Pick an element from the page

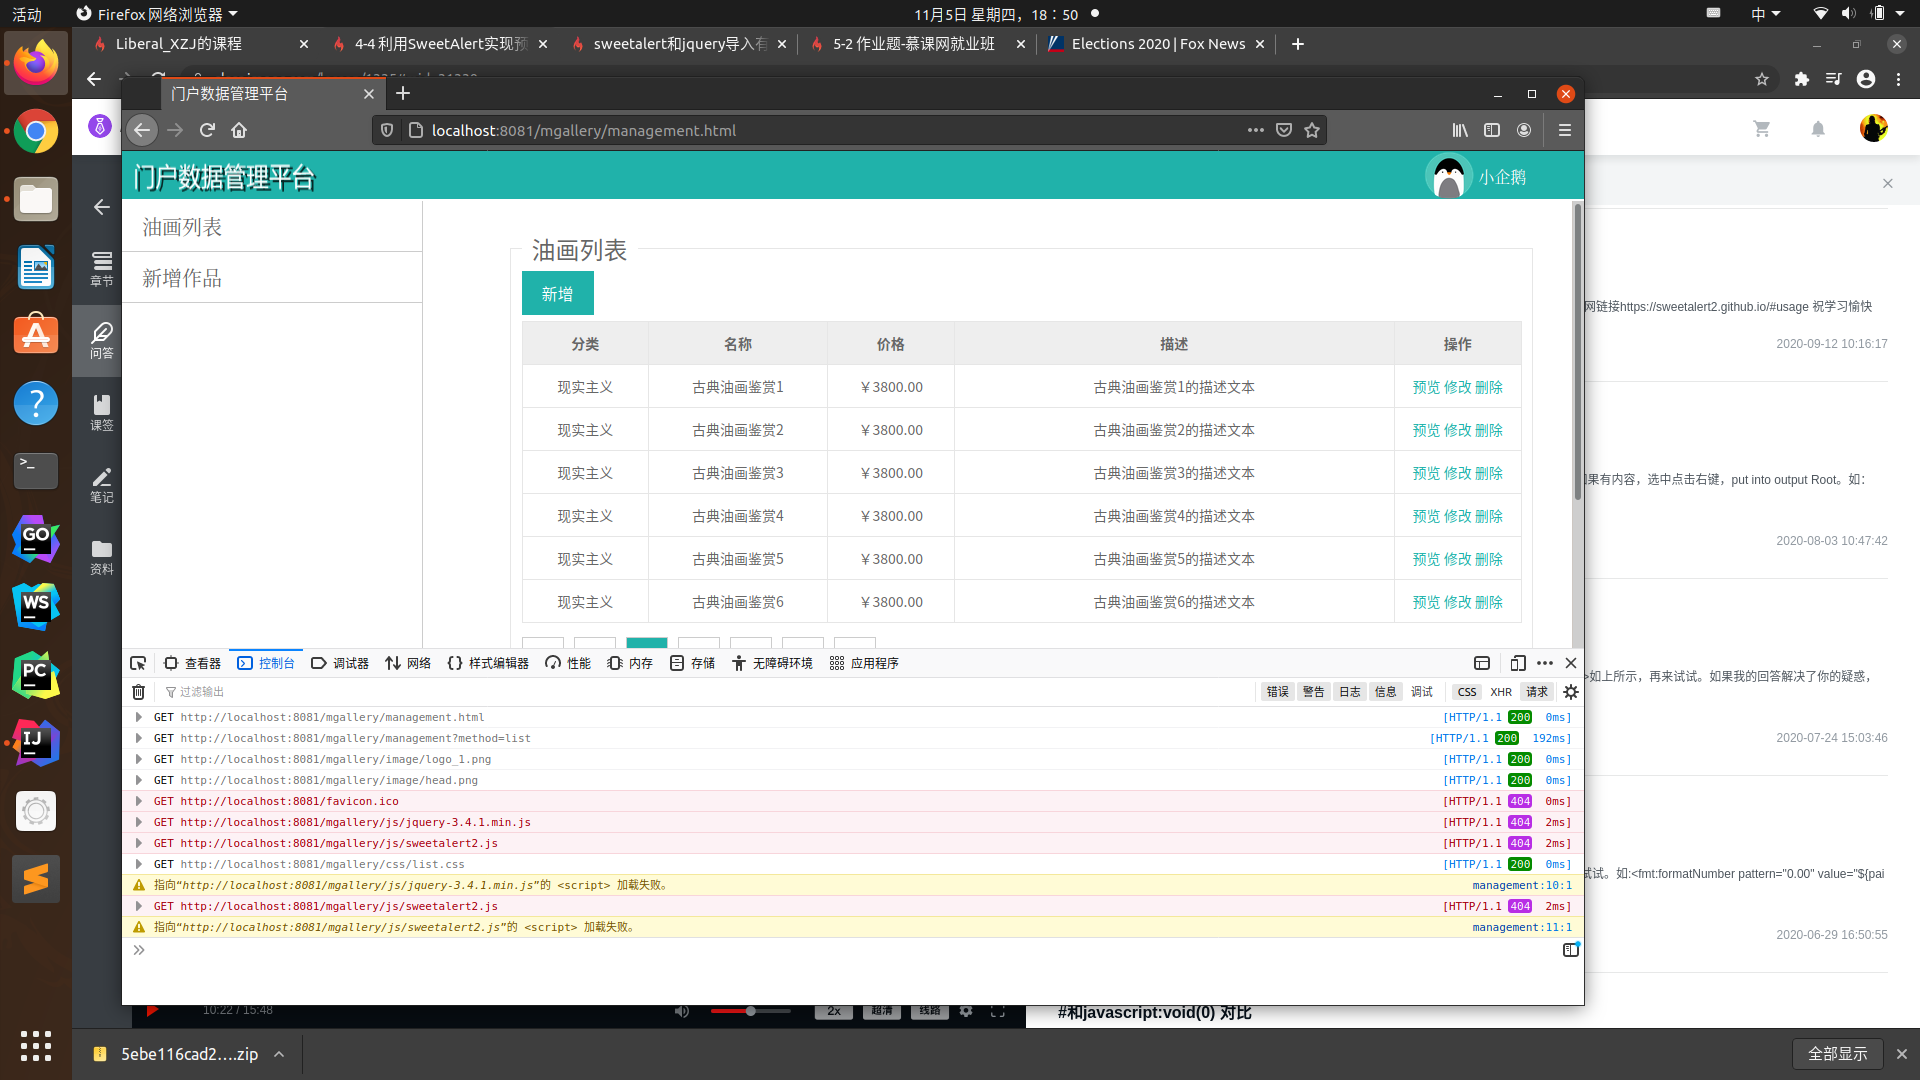click(x=138, y=663)
